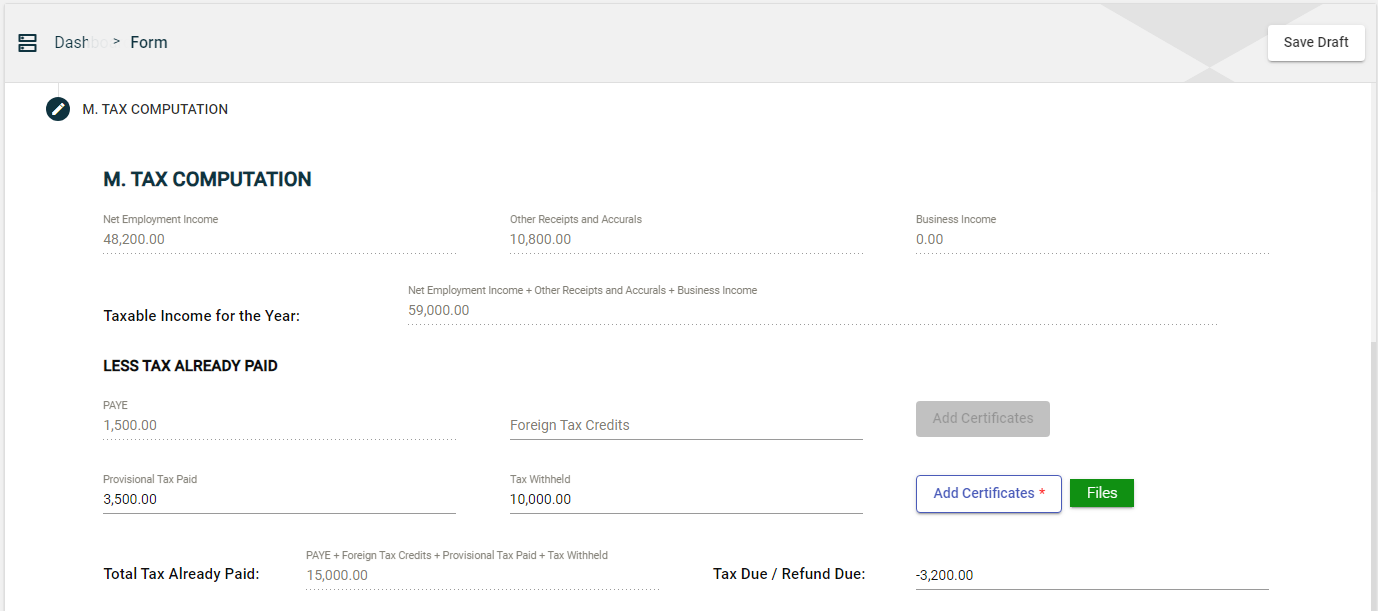Click the PAYE amount field
The width and height of the screenshot is (1378, 611).
[279, 426]
